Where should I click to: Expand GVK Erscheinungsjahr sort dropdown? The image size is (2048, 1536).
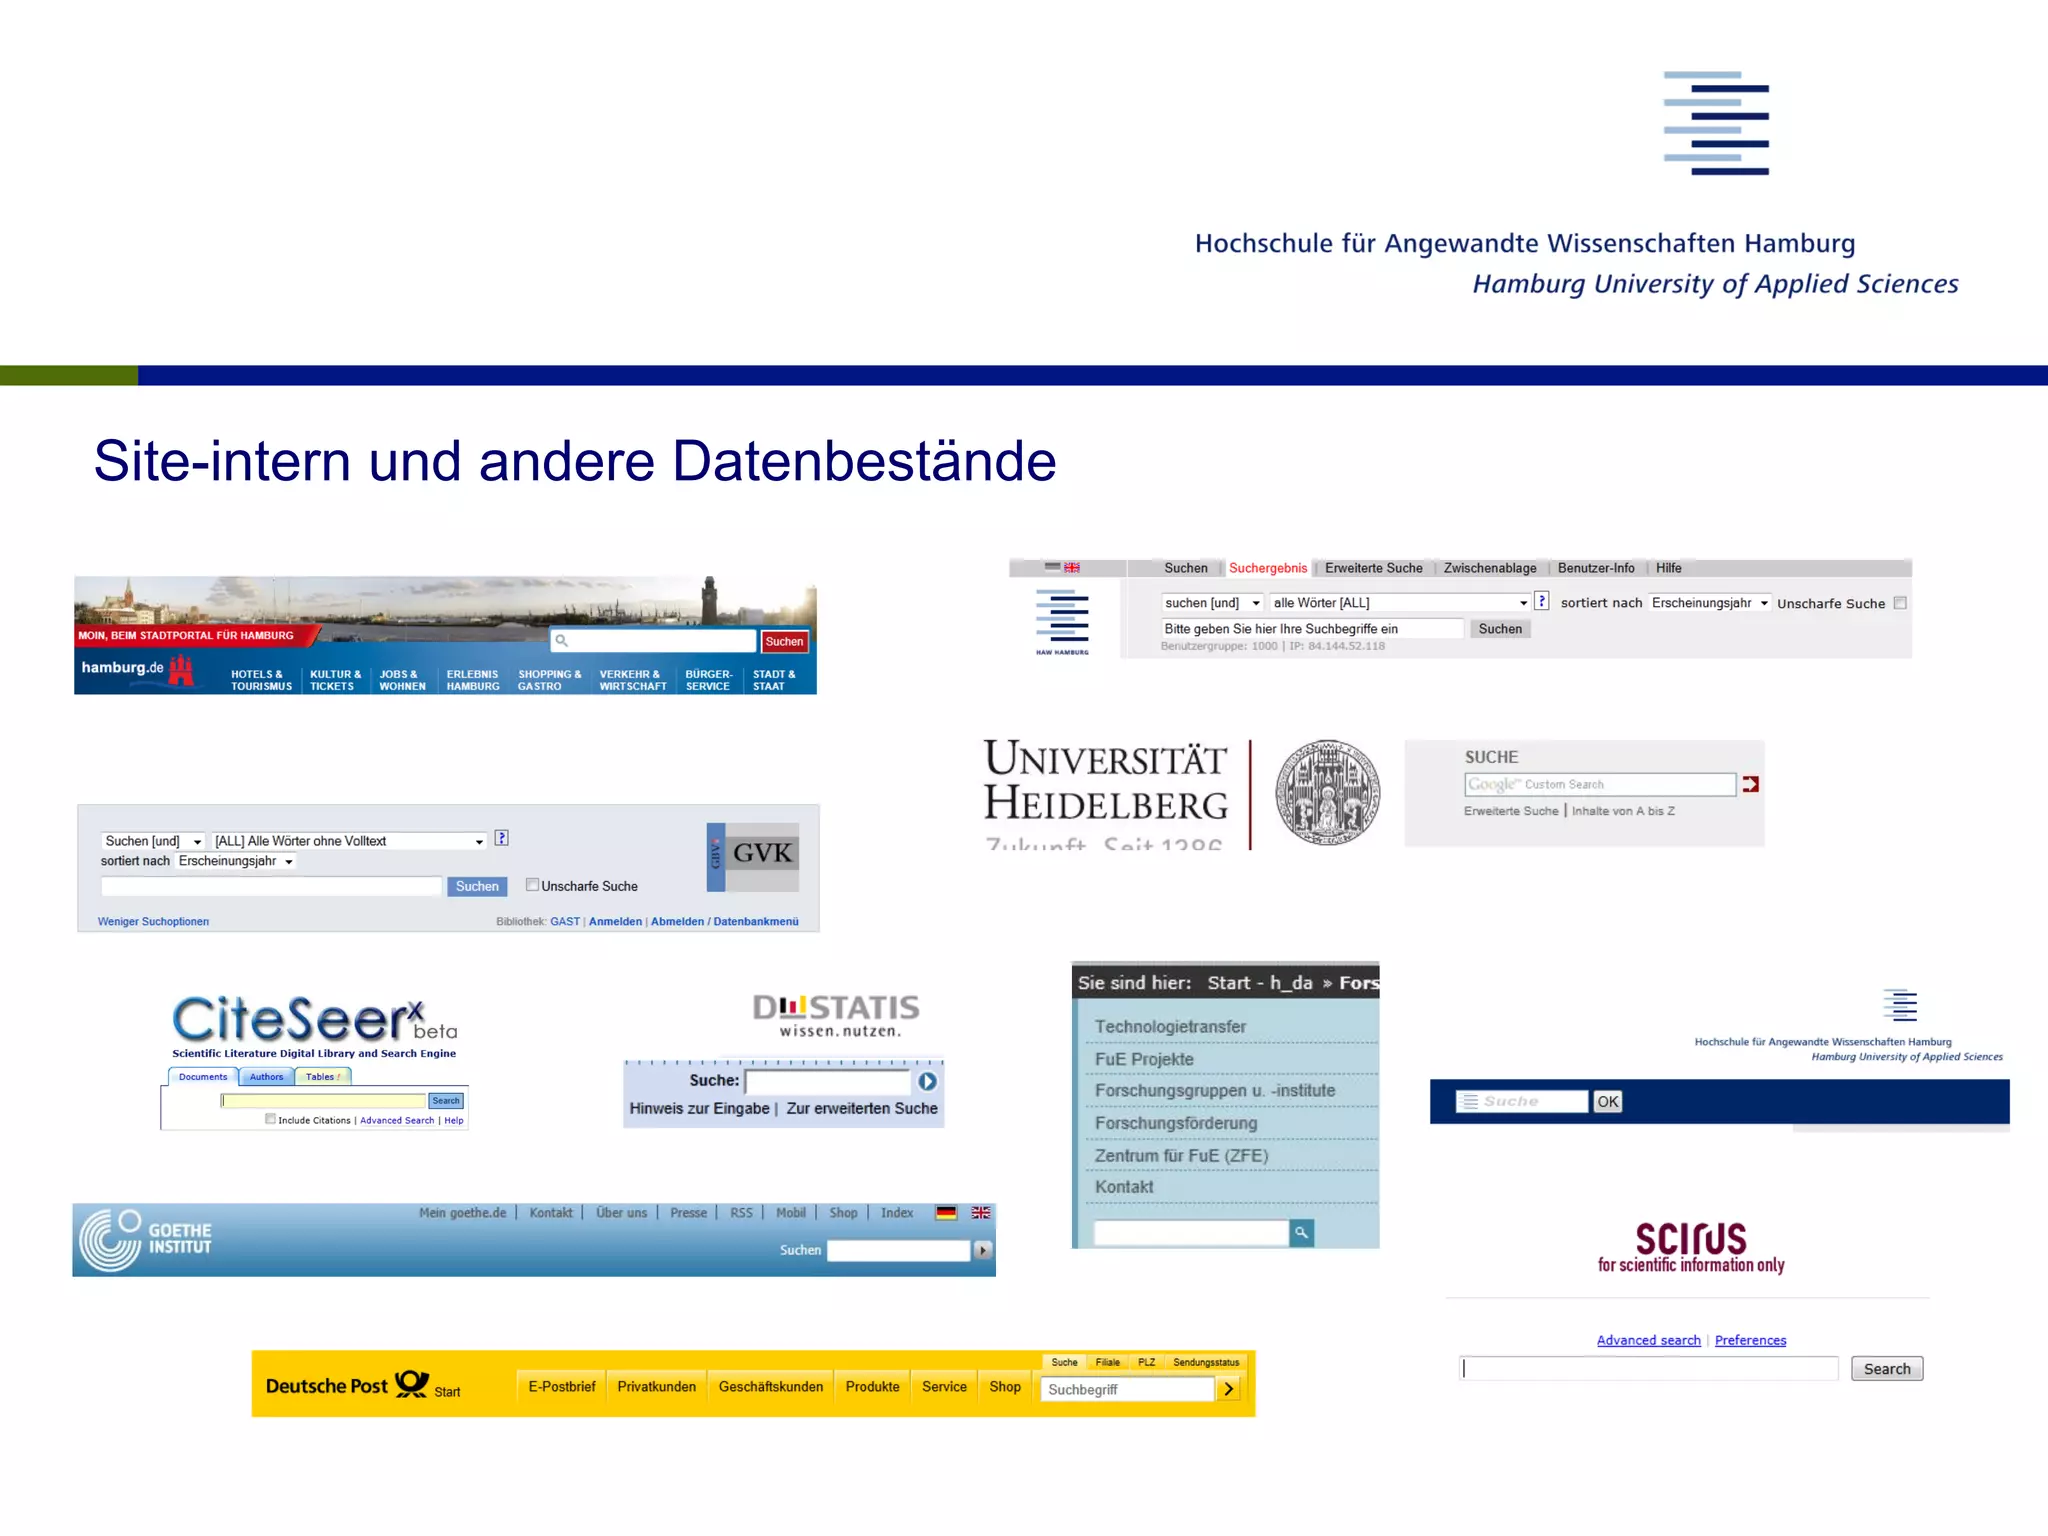click(x=236, y=861)
